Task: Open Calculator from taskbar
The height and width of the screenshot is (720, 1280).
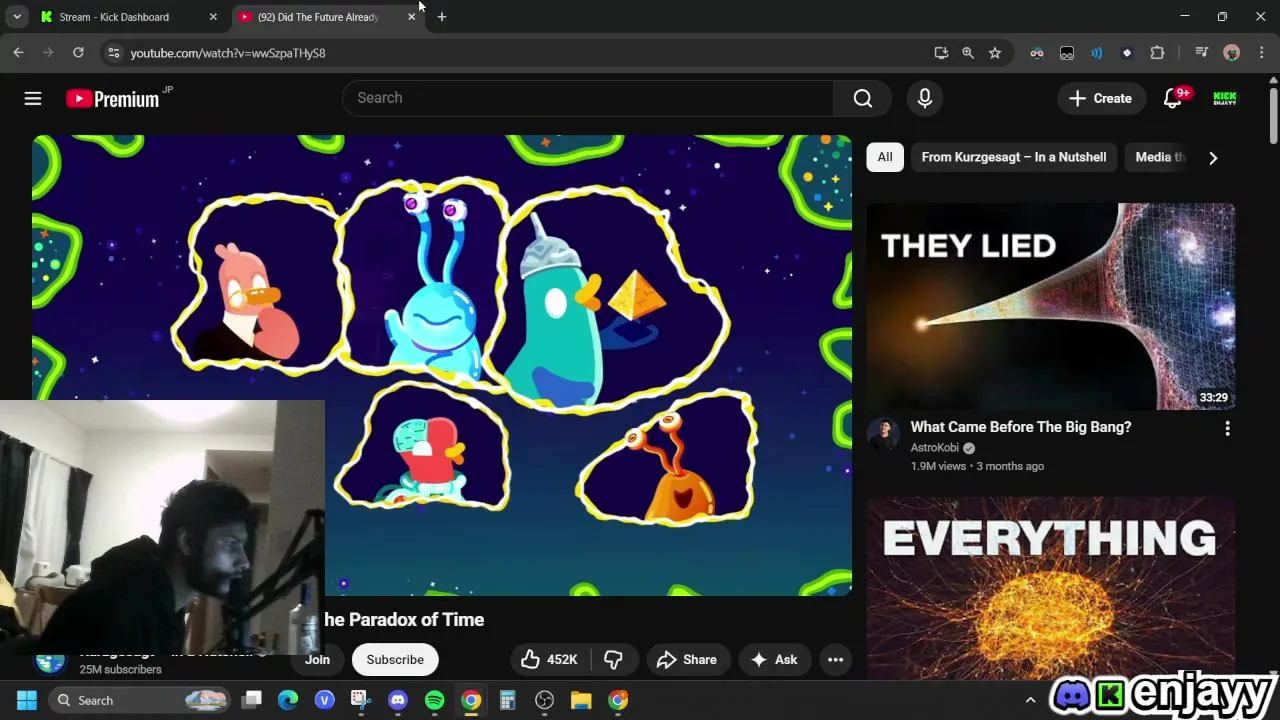Action: click(x=508, y=700)
